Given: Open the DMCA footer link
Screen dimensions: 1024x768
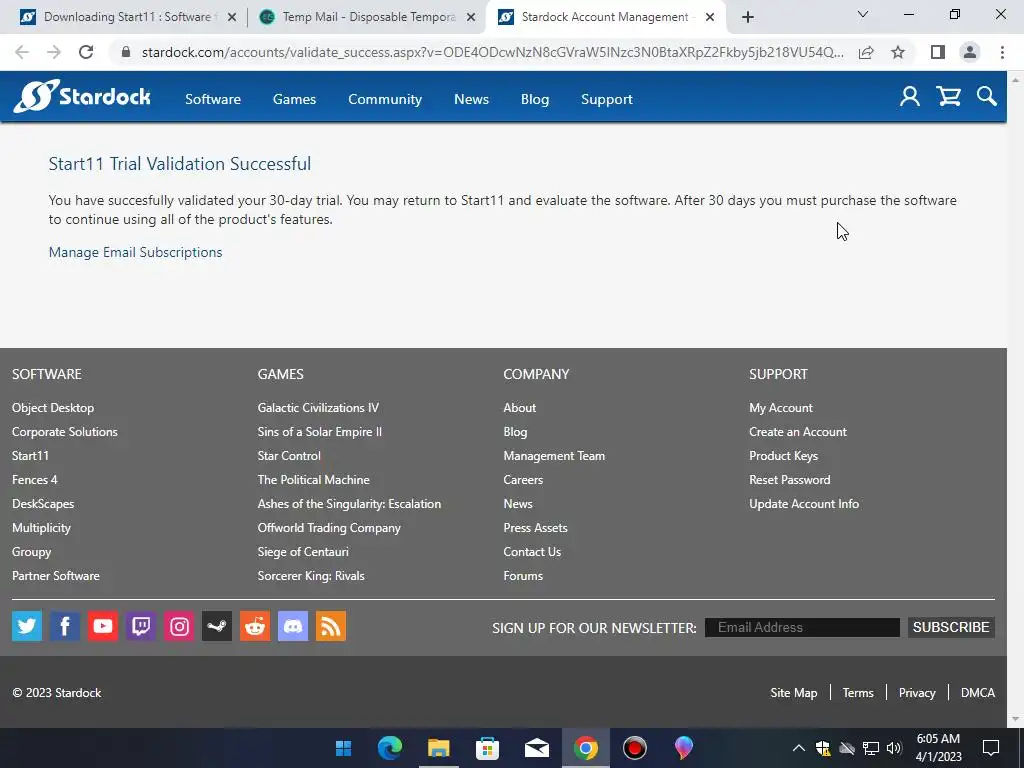Looking at the screenshot, I should click(978, 693).
